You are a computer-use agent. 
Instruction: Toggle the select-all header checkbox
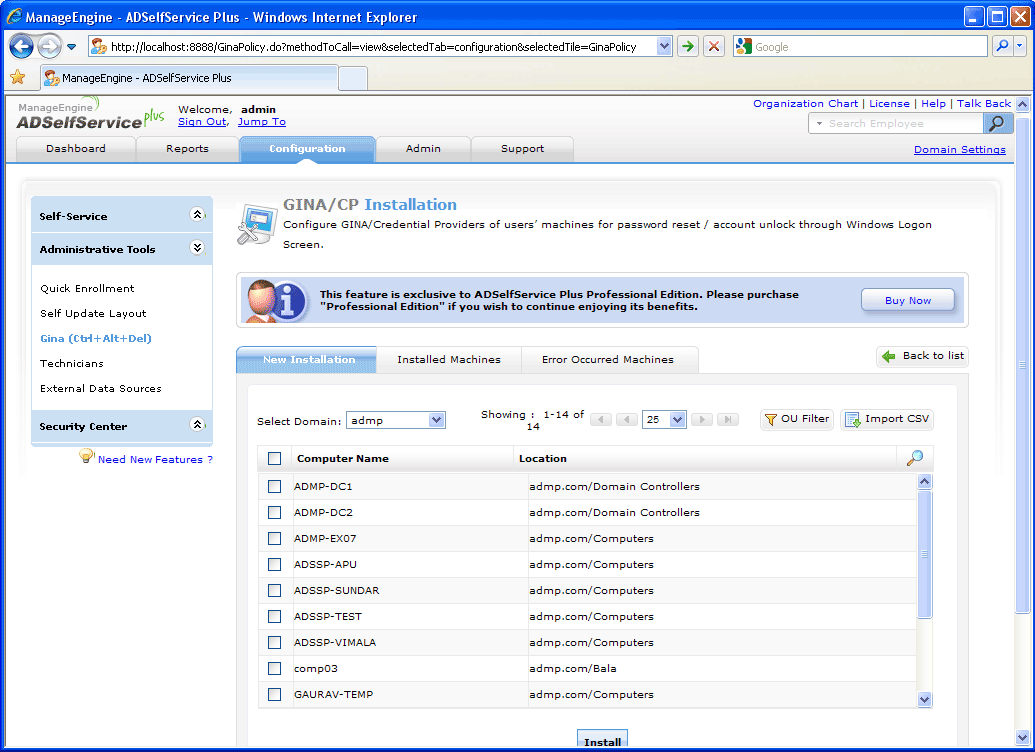click(x=275, y=459)
